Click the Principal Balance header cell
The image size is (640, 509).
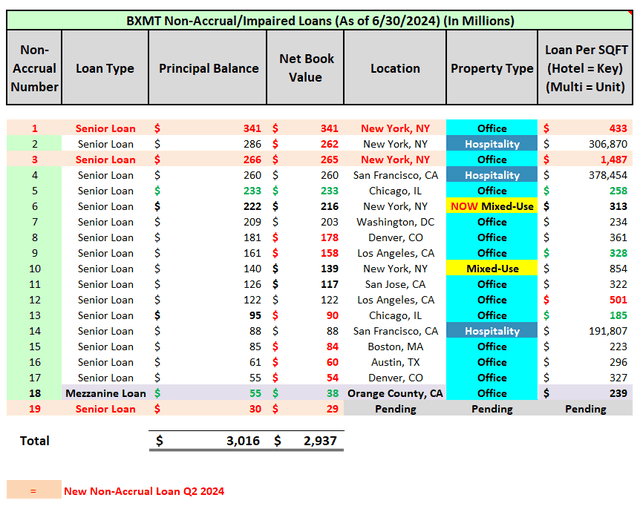(x=208, y=68)
